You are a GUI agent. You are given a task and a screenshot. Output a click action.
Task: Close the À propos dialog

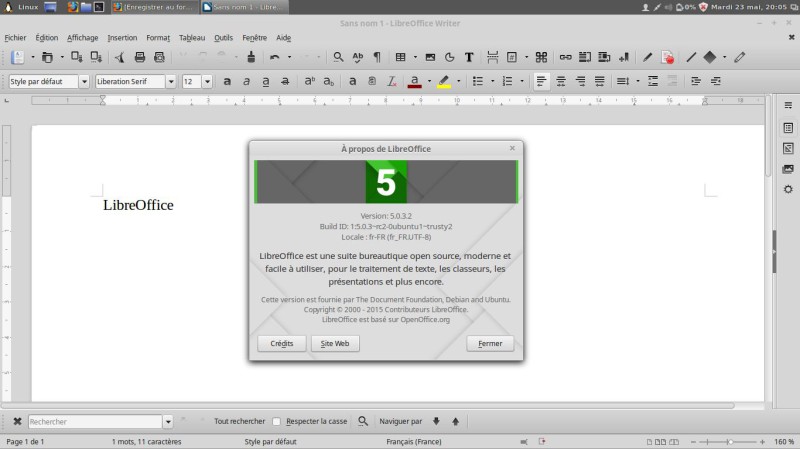(512, 148)
